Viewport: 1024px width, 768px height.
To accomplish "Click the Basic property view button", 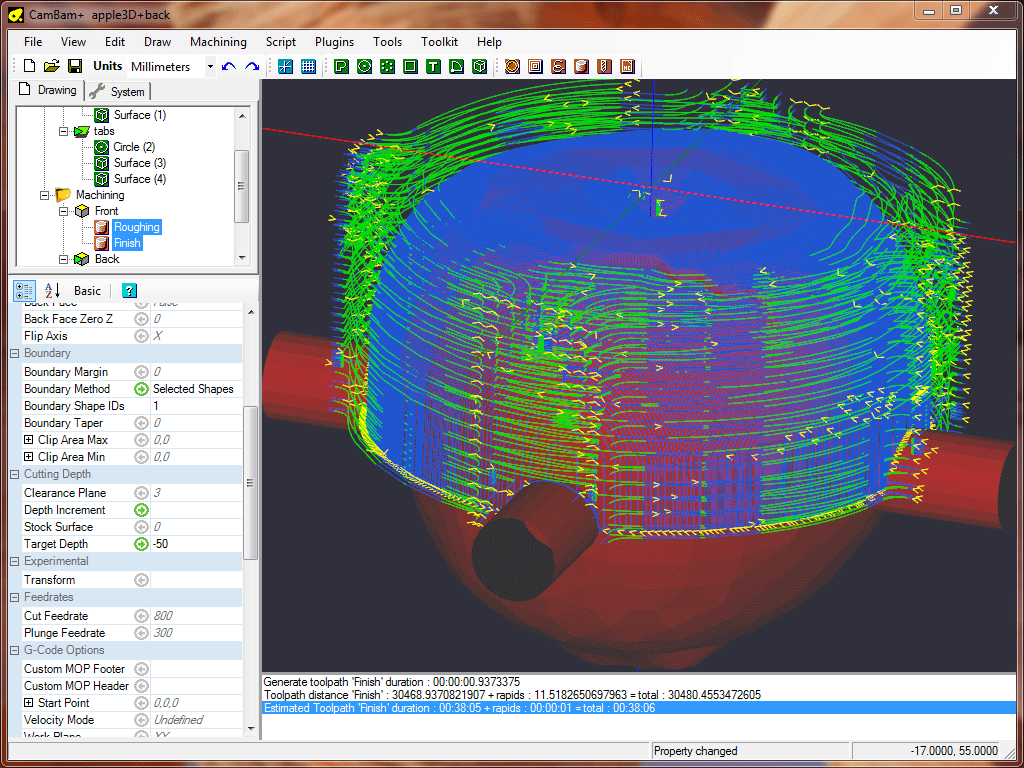I will [x=87, y=290].
